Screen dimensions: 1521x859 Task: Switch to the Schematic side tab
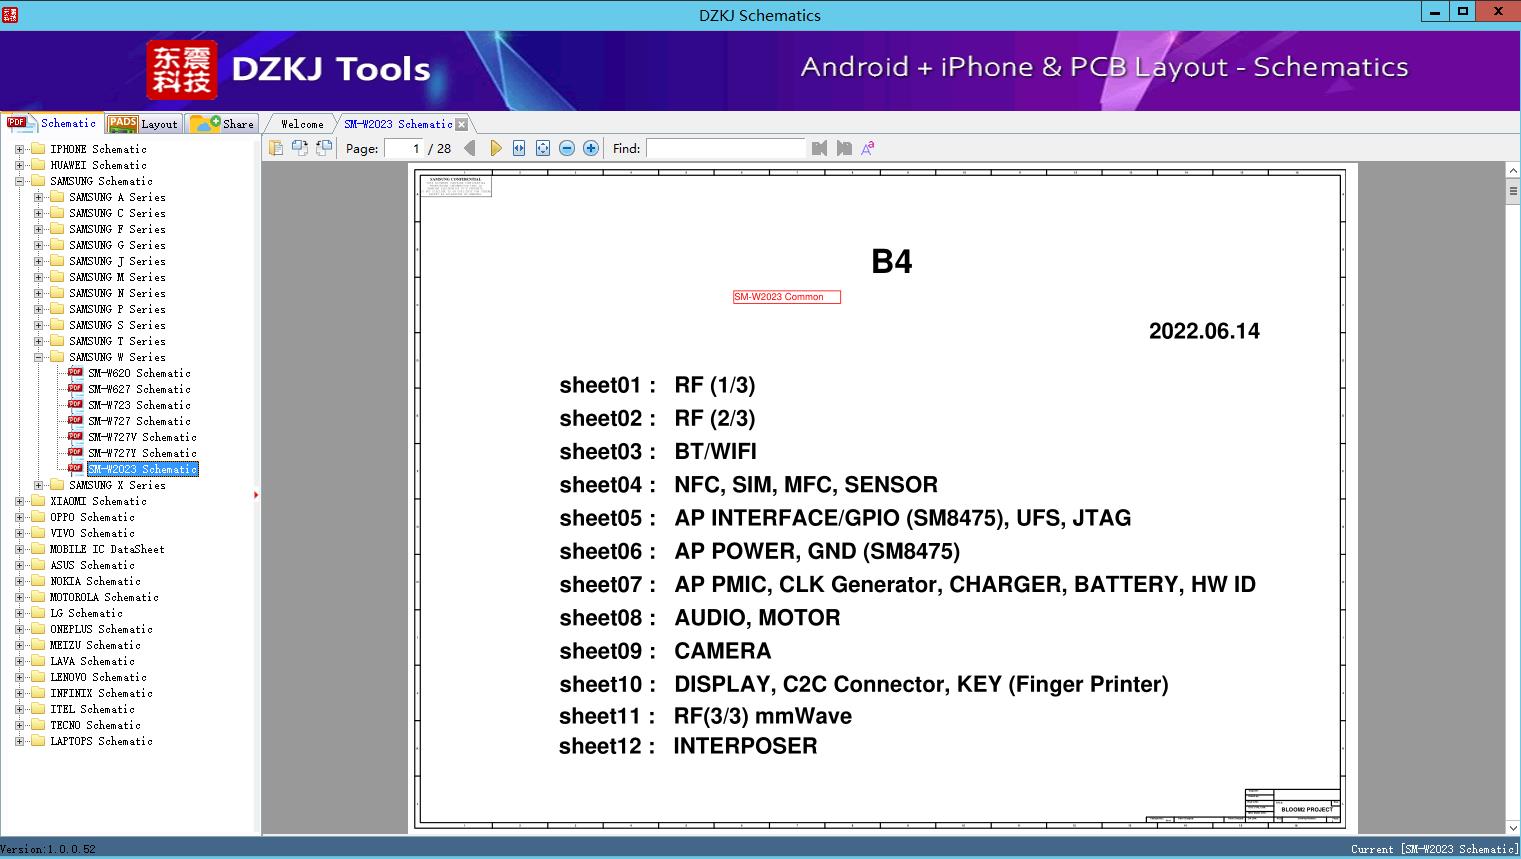[x=53, y=123]
